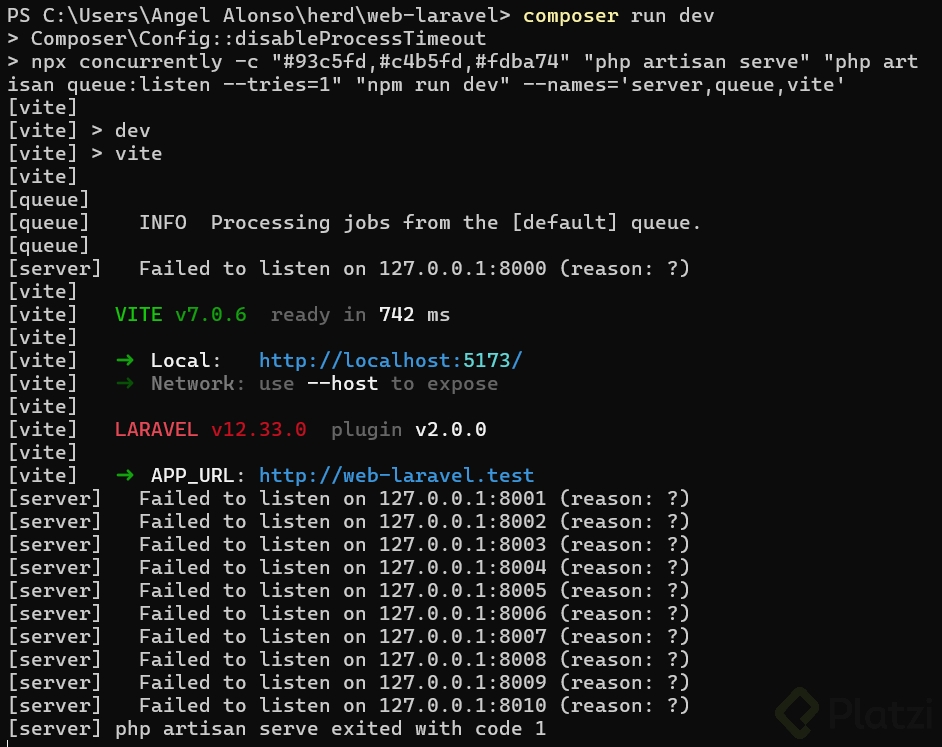This screenshot has height=747, width=942.
Task: Click the "742 ms" ready time
Action: [414, 315]
